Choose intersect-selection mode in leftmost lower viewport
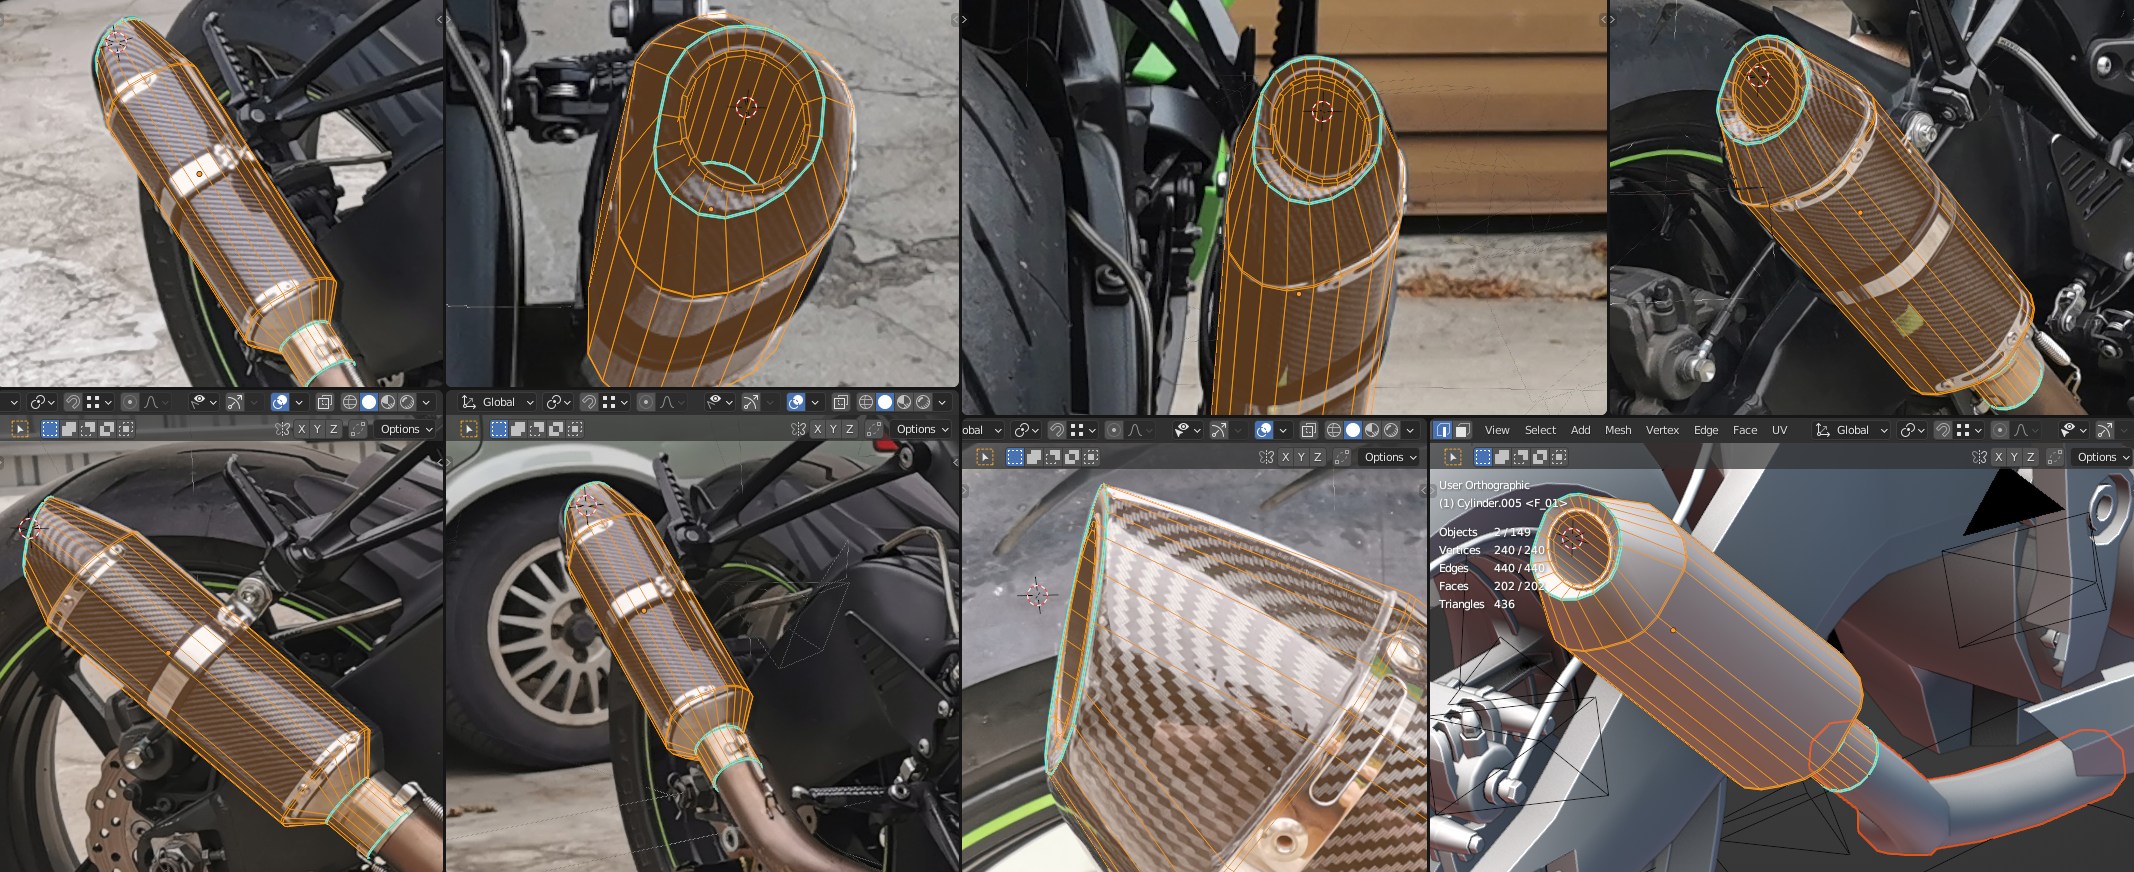 click(x=125, y=429)
